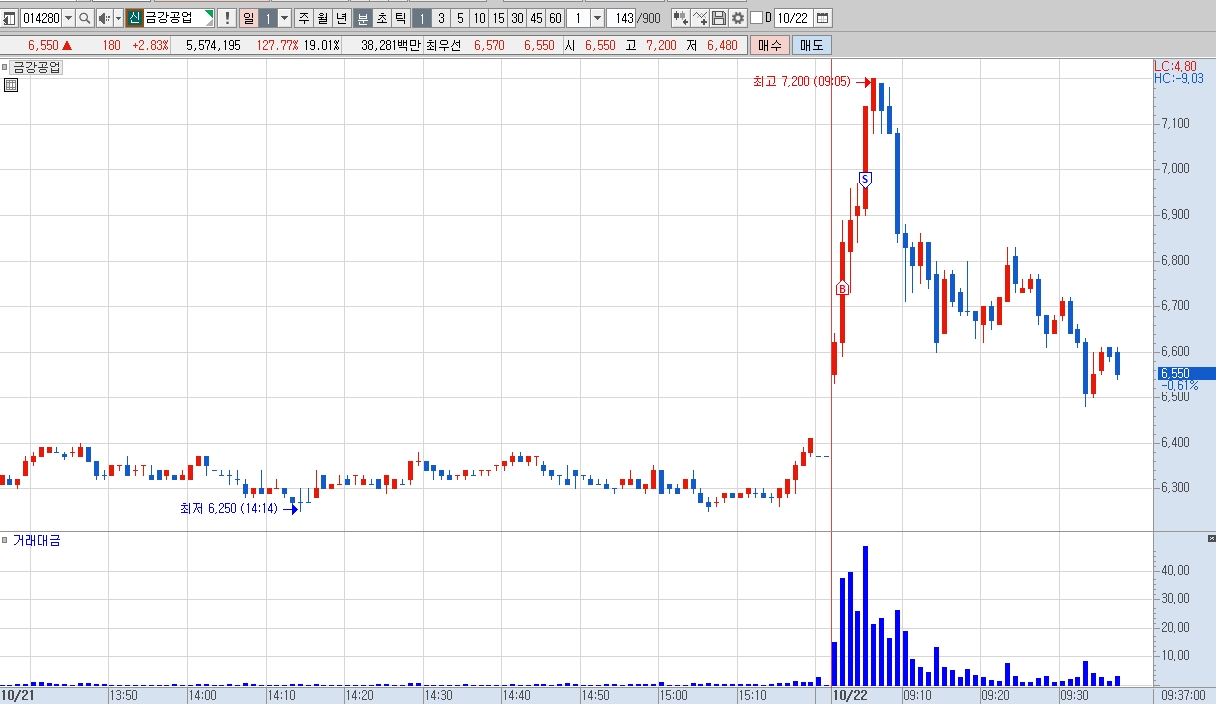Click the data grid icon under 금강공업
Screen dimensions: 1216x704
11,85
